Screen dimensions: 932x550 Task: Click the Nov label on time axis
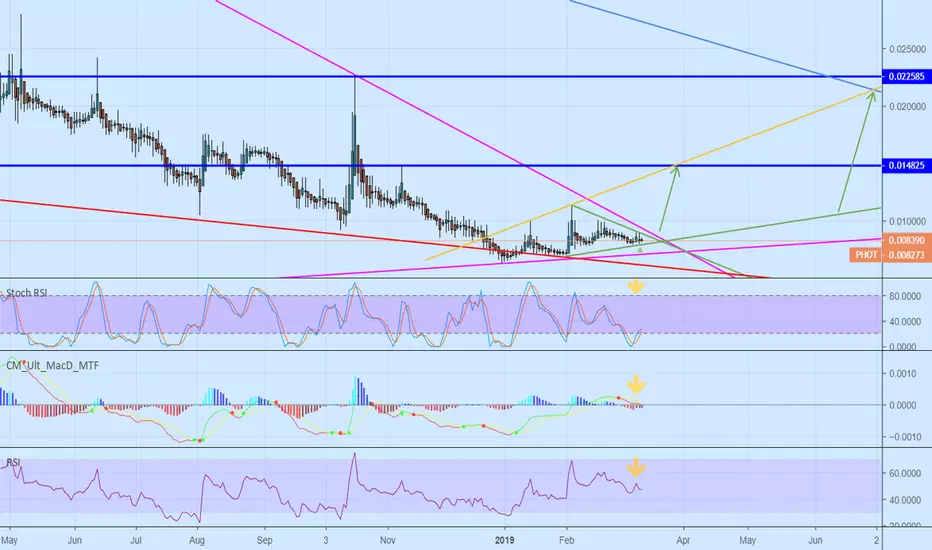388,540
